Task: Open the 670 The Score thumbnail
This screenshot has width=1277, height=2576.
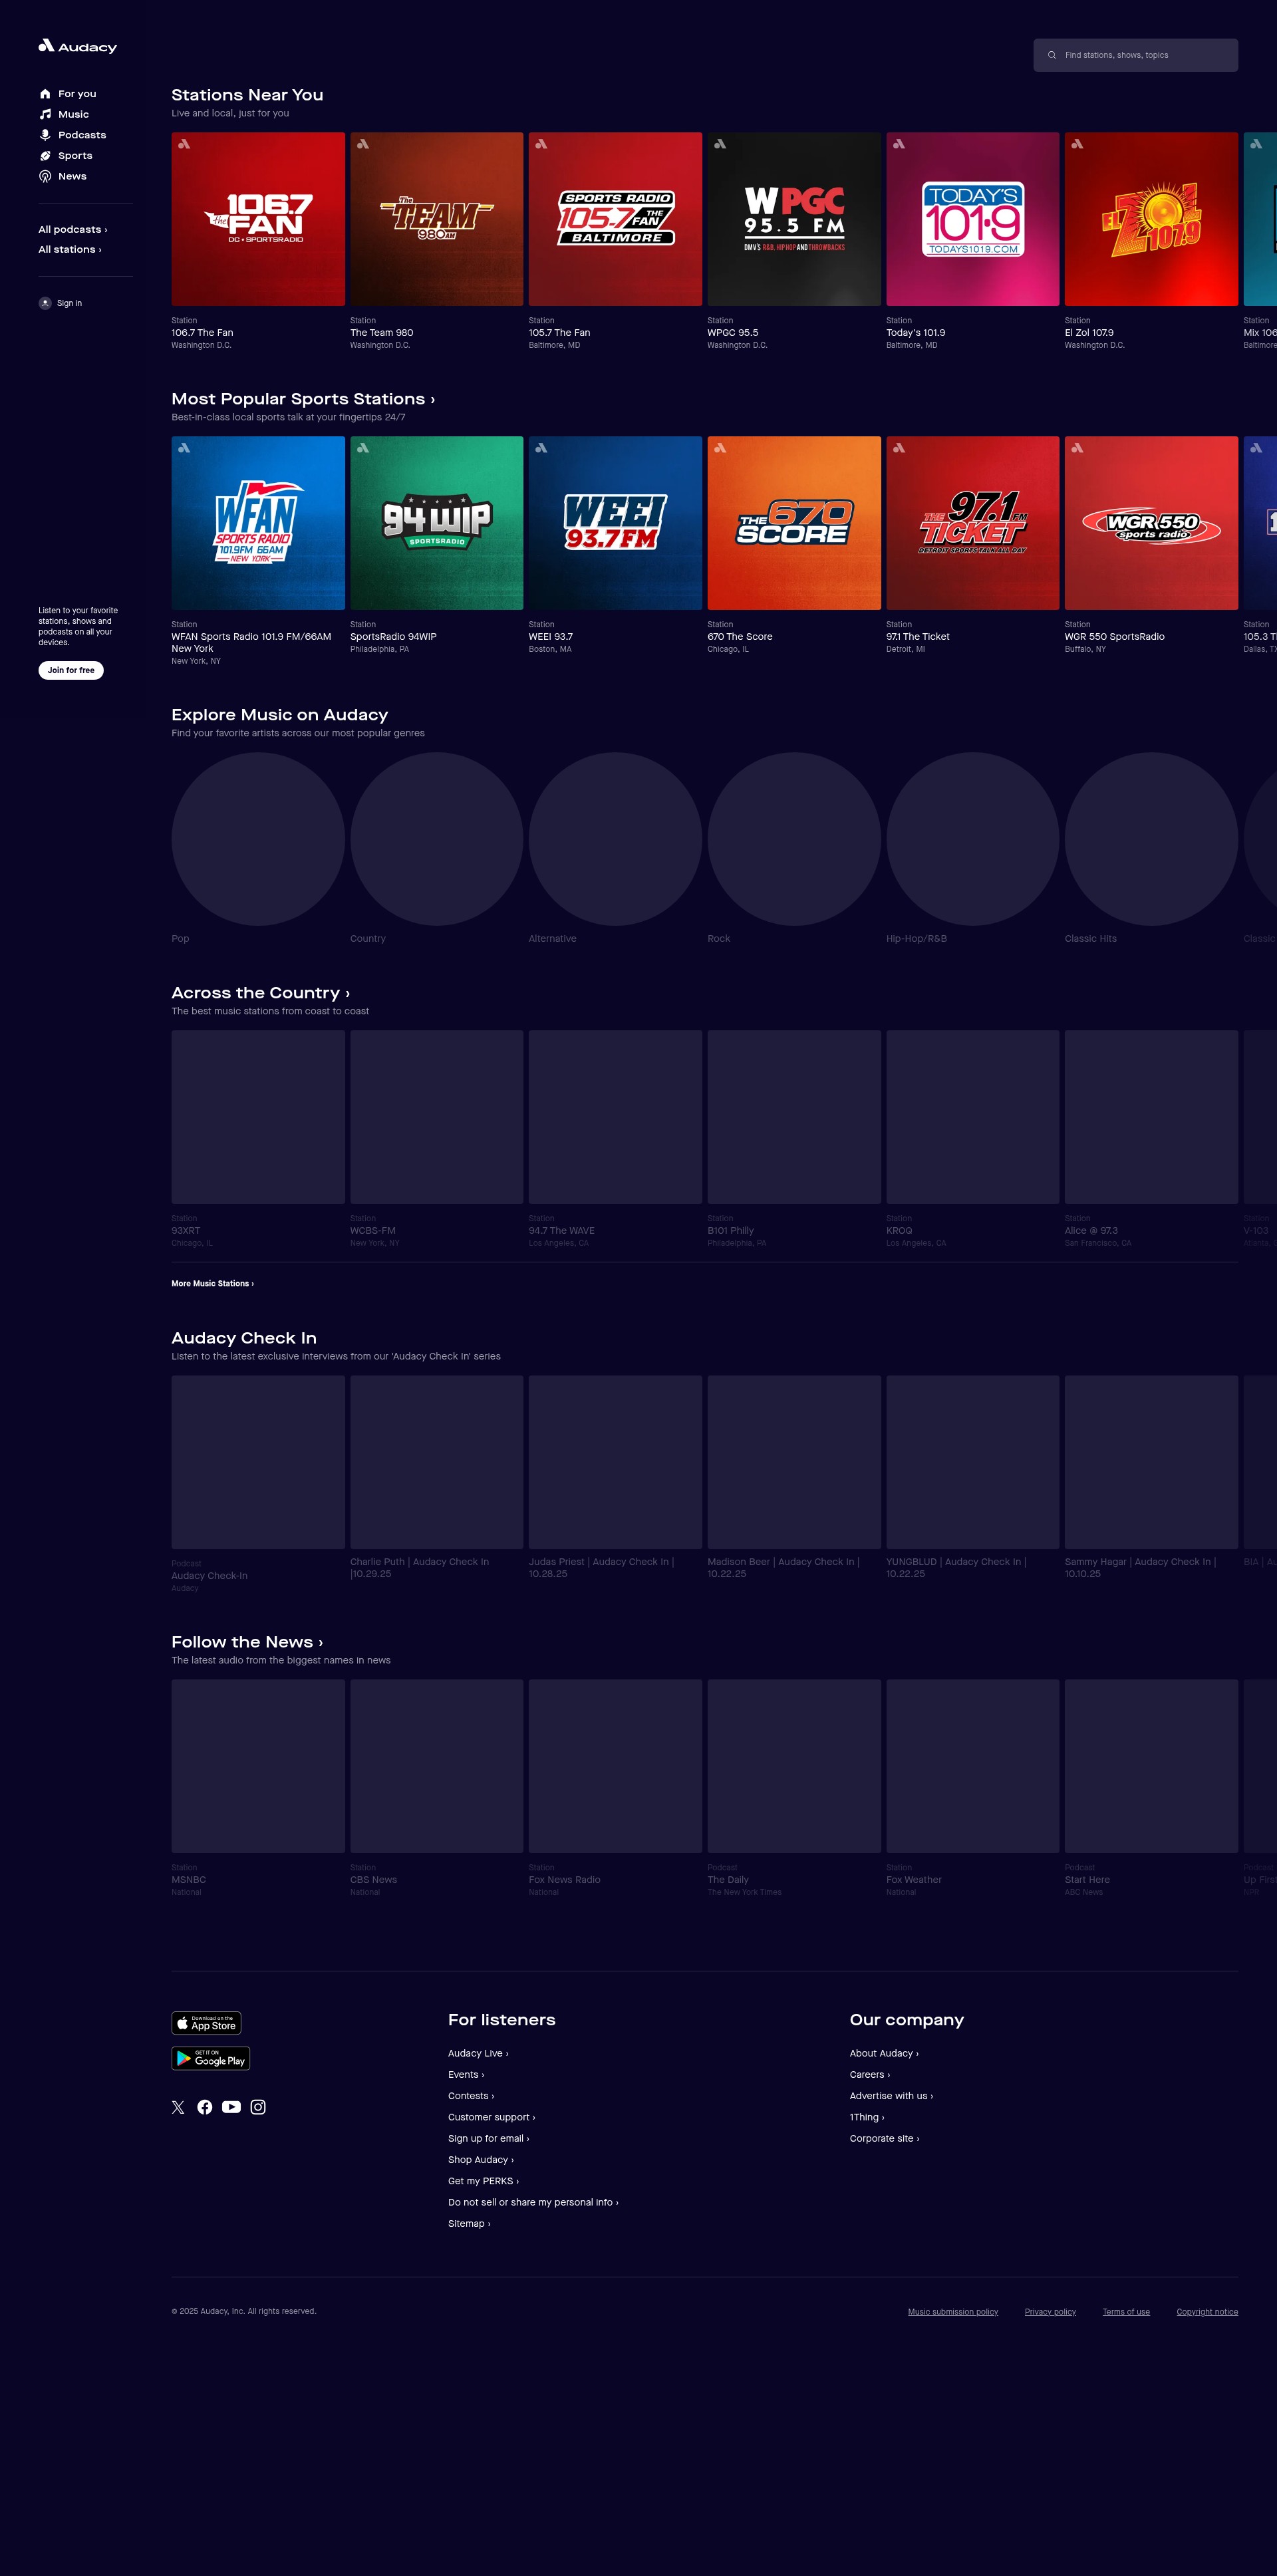Action: pos(794,523)
